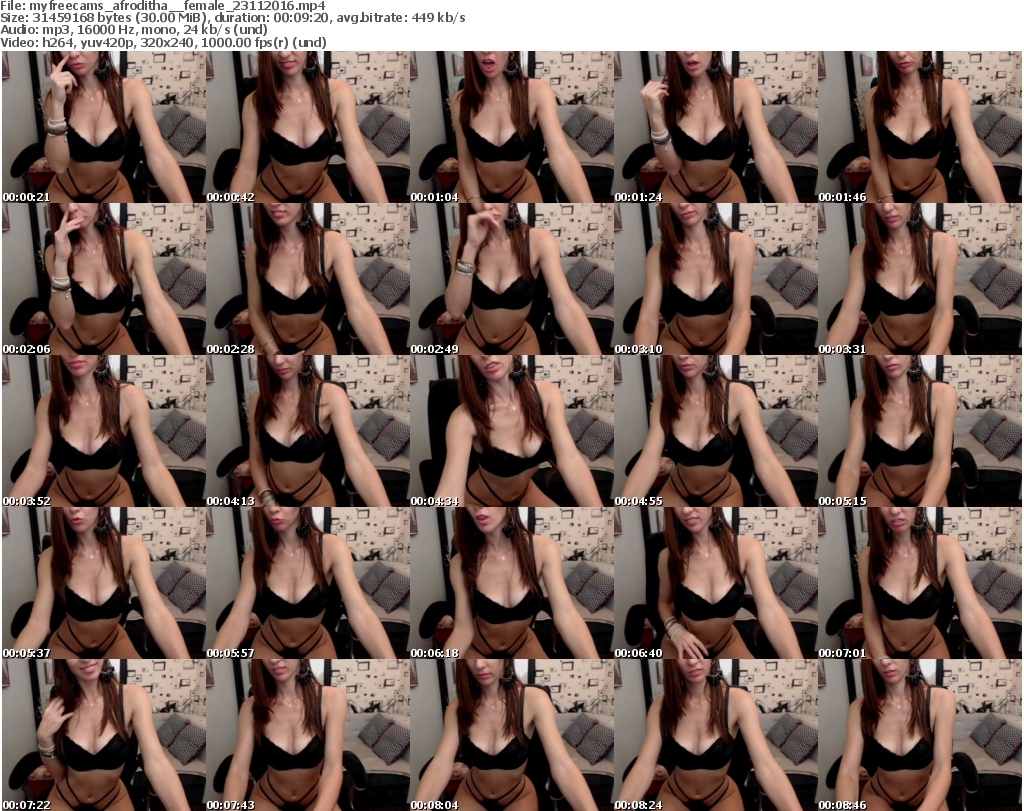Pick the frame stamped 00:04:55
The image size is (1024, 811).
(x=716, y=431)
